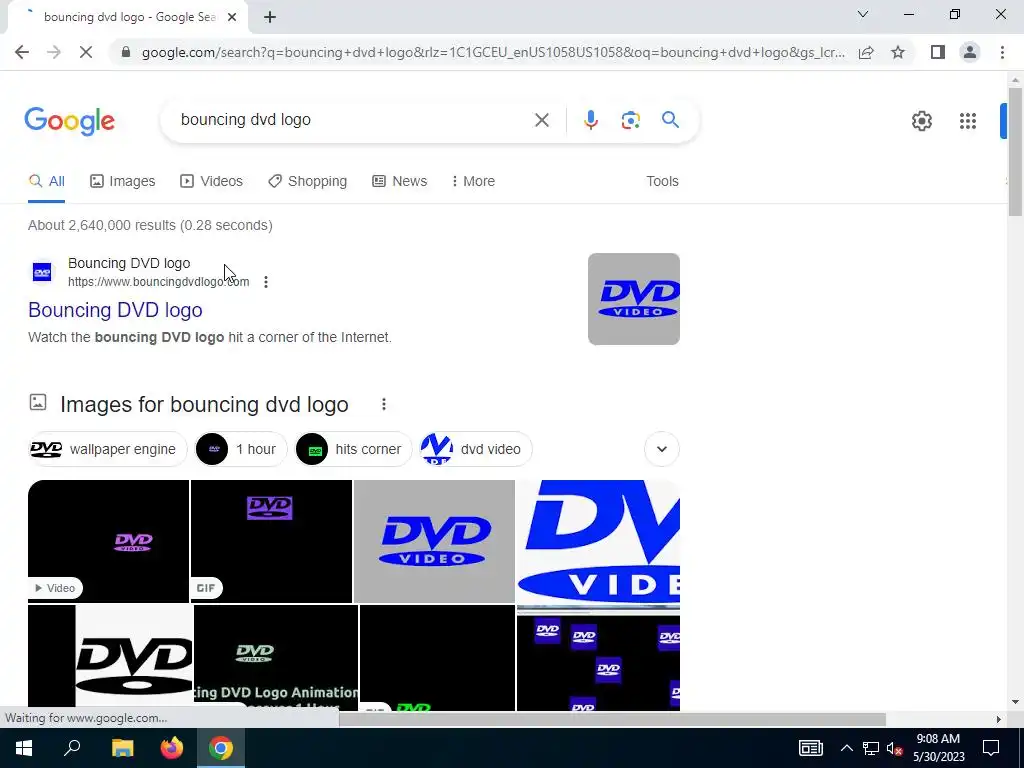Filter images by 1 hour chip
Screen dimensions: 1024x768
[x=241, y=449]
